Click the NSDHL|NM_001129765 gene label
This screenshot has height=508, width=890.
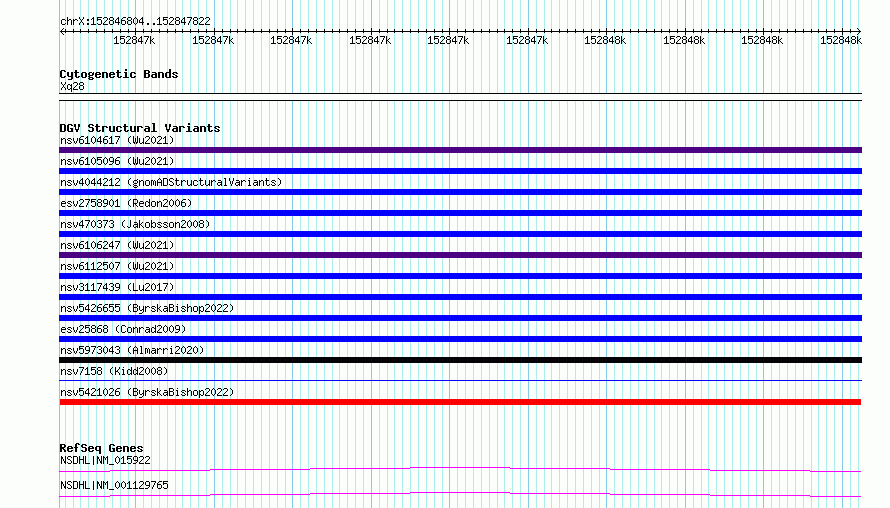(x=114, y=485)
